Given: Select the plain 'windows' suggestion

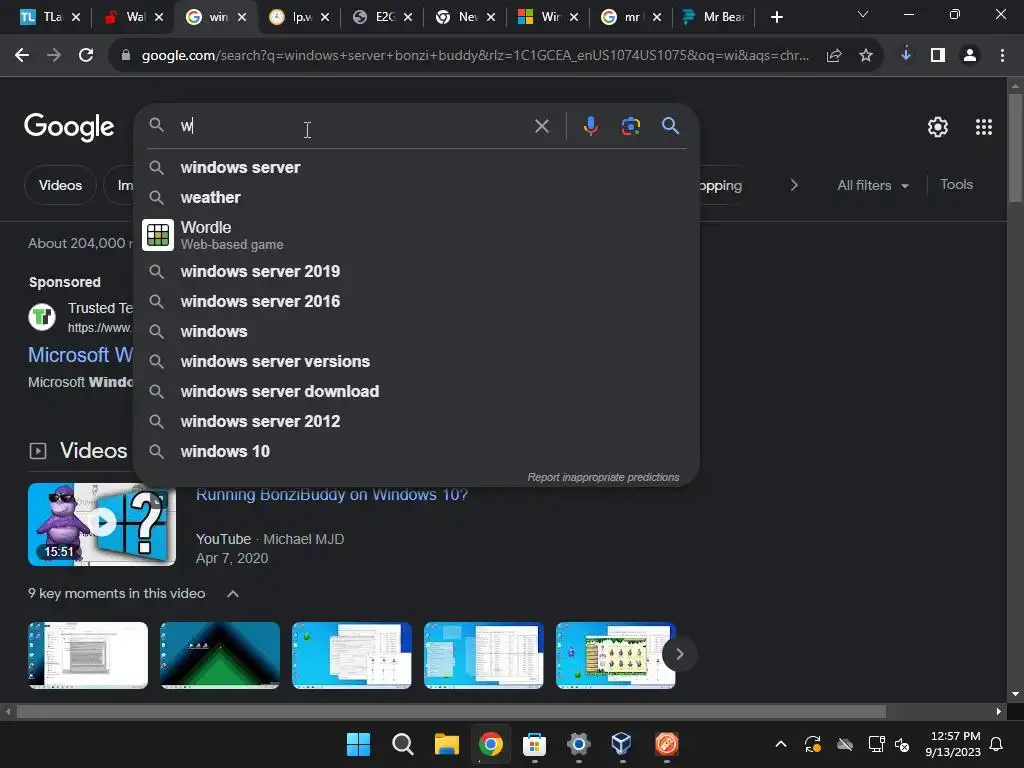Looking at the screenshot, I should tap(416, 331).
